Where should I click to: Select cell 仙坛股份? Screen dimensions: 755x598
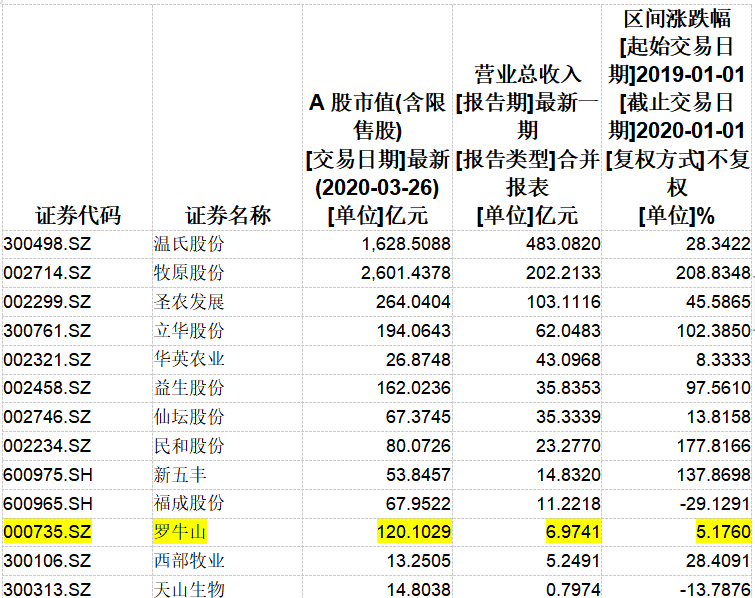click(228, 417)
